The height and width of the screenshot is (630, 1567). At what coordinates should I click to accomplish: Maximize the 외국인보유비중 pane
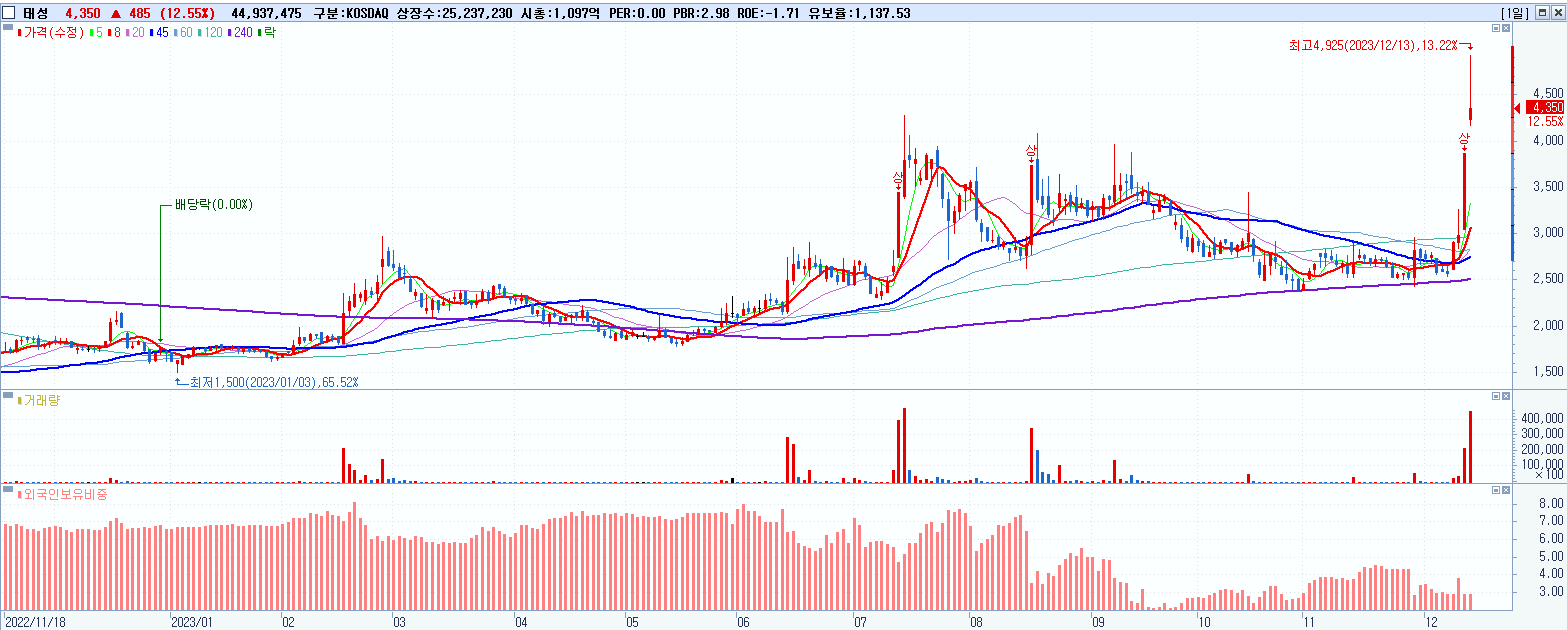(x=1496, y=490)
